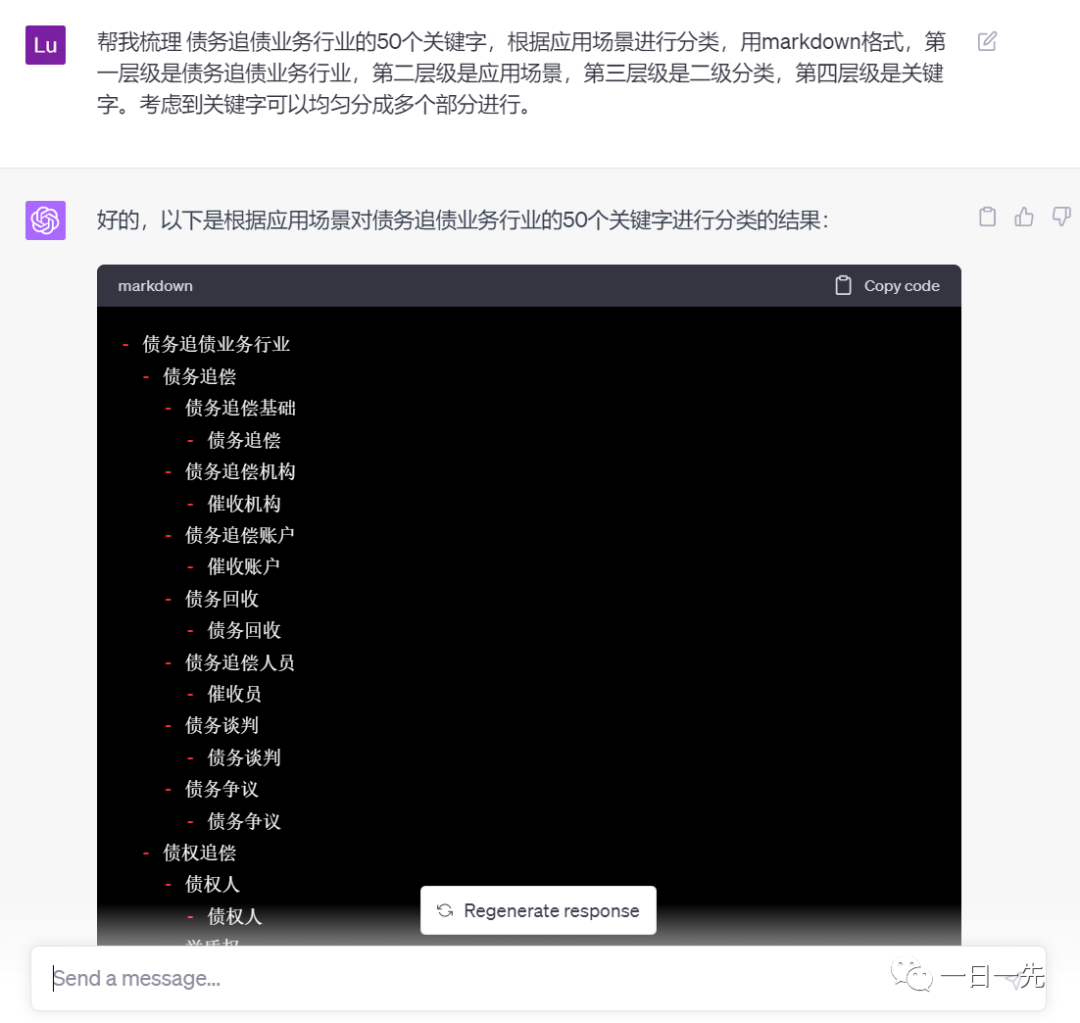Click the 债务追偿基础 line in the code
The height and width of the screenshot is (1023, 1080).
[240, 408]
